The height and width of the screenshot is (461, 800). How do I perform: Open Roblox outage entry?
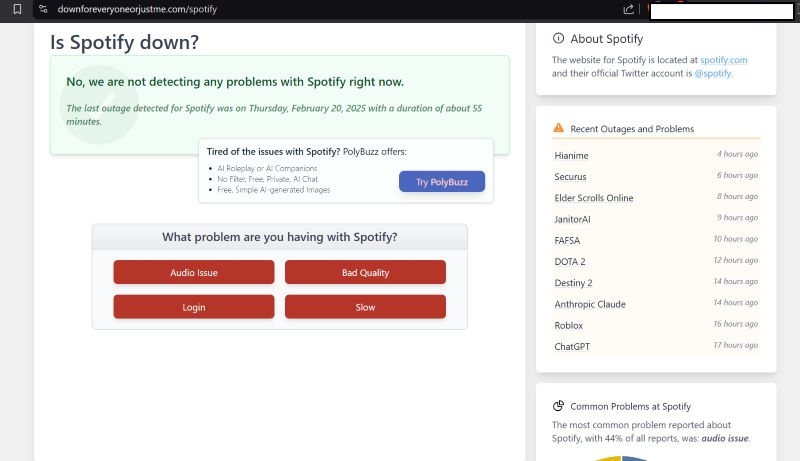pos(568,325)
